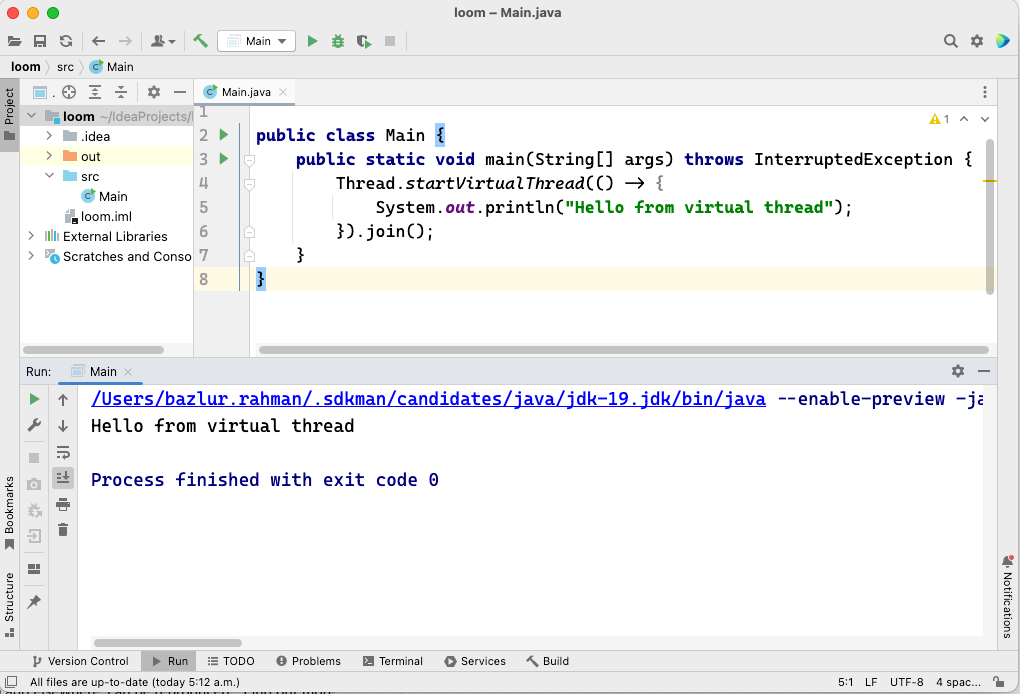This screenshot has height=694, width=1020.
Task: Switch to the Terminal tab
Action: (x=393, y=661)
